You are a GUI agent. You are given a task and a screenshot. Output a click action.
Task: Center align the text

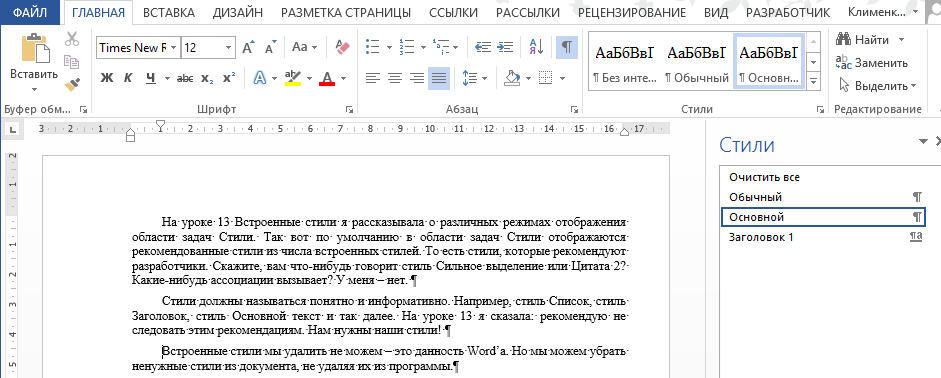pyautogui.click(x=395, y=78)
